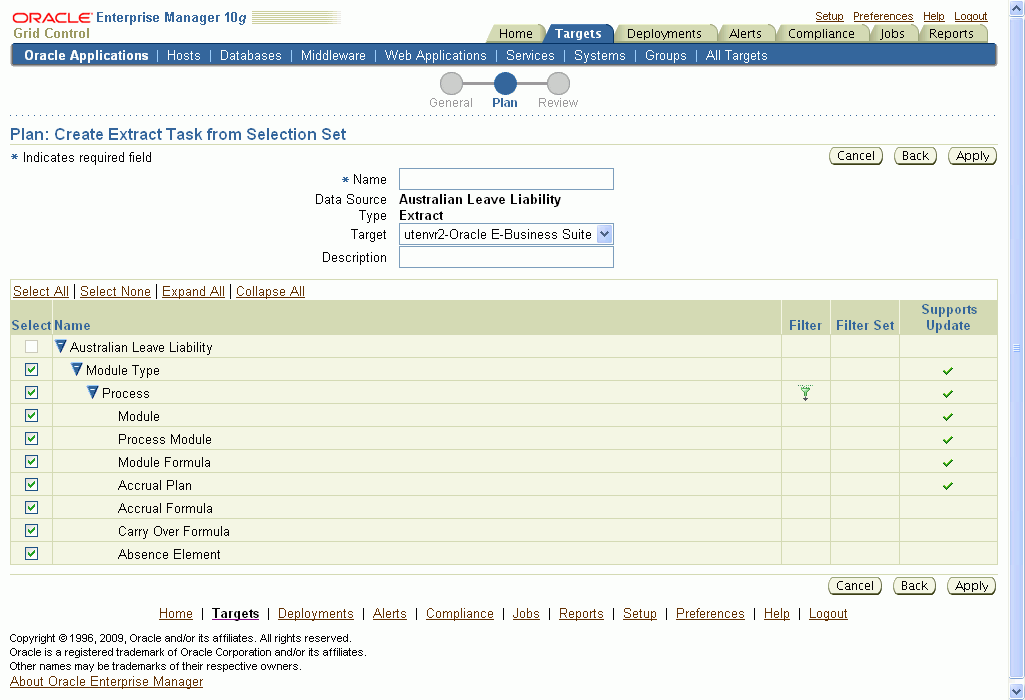Click the bottom Apply button
Image resolution: width=1025 pixels, height=700 pixels.
pos(971,586)
